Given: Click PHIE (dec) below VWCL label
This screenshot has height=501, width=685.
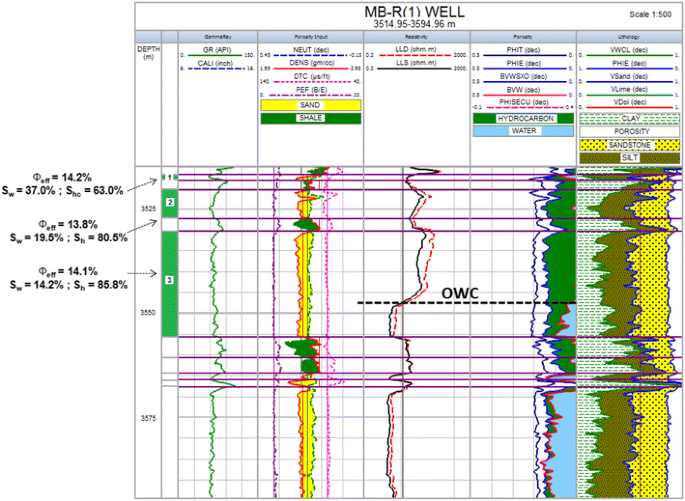Looking at the screenshot, I should (x=630, y=64).
